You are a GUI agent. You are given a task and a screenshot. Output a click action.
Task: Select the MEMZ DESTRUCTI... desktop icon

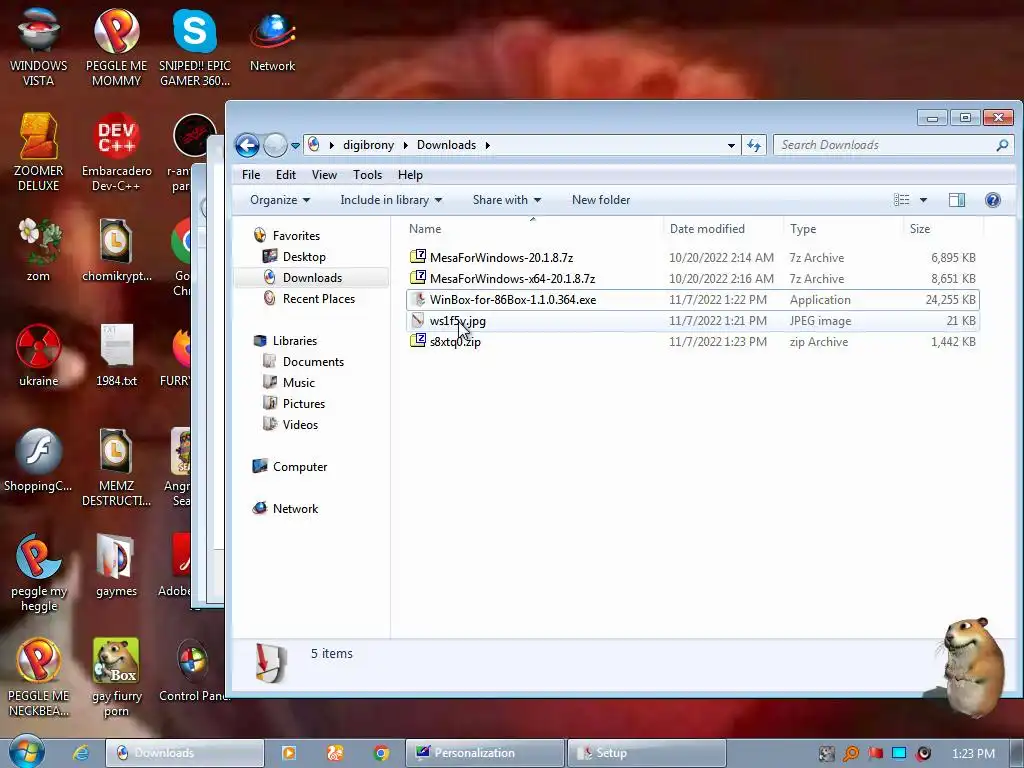click(x=116, y=467)
